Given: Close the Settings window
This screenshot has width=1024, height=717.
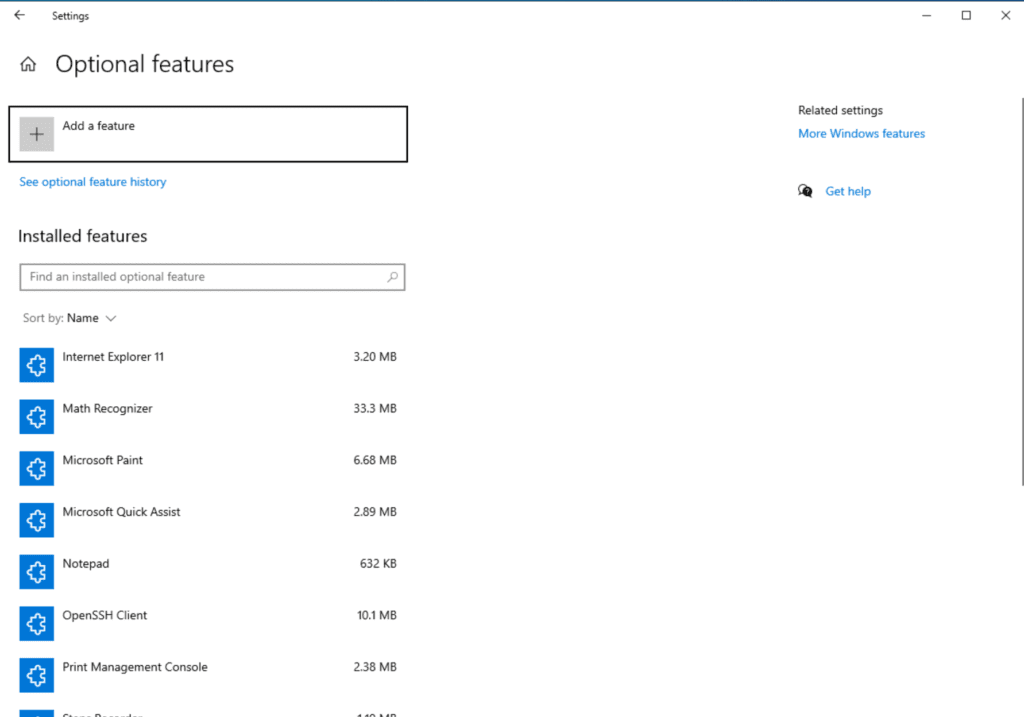Looking at the screenshot, I should click(1006, 15).
